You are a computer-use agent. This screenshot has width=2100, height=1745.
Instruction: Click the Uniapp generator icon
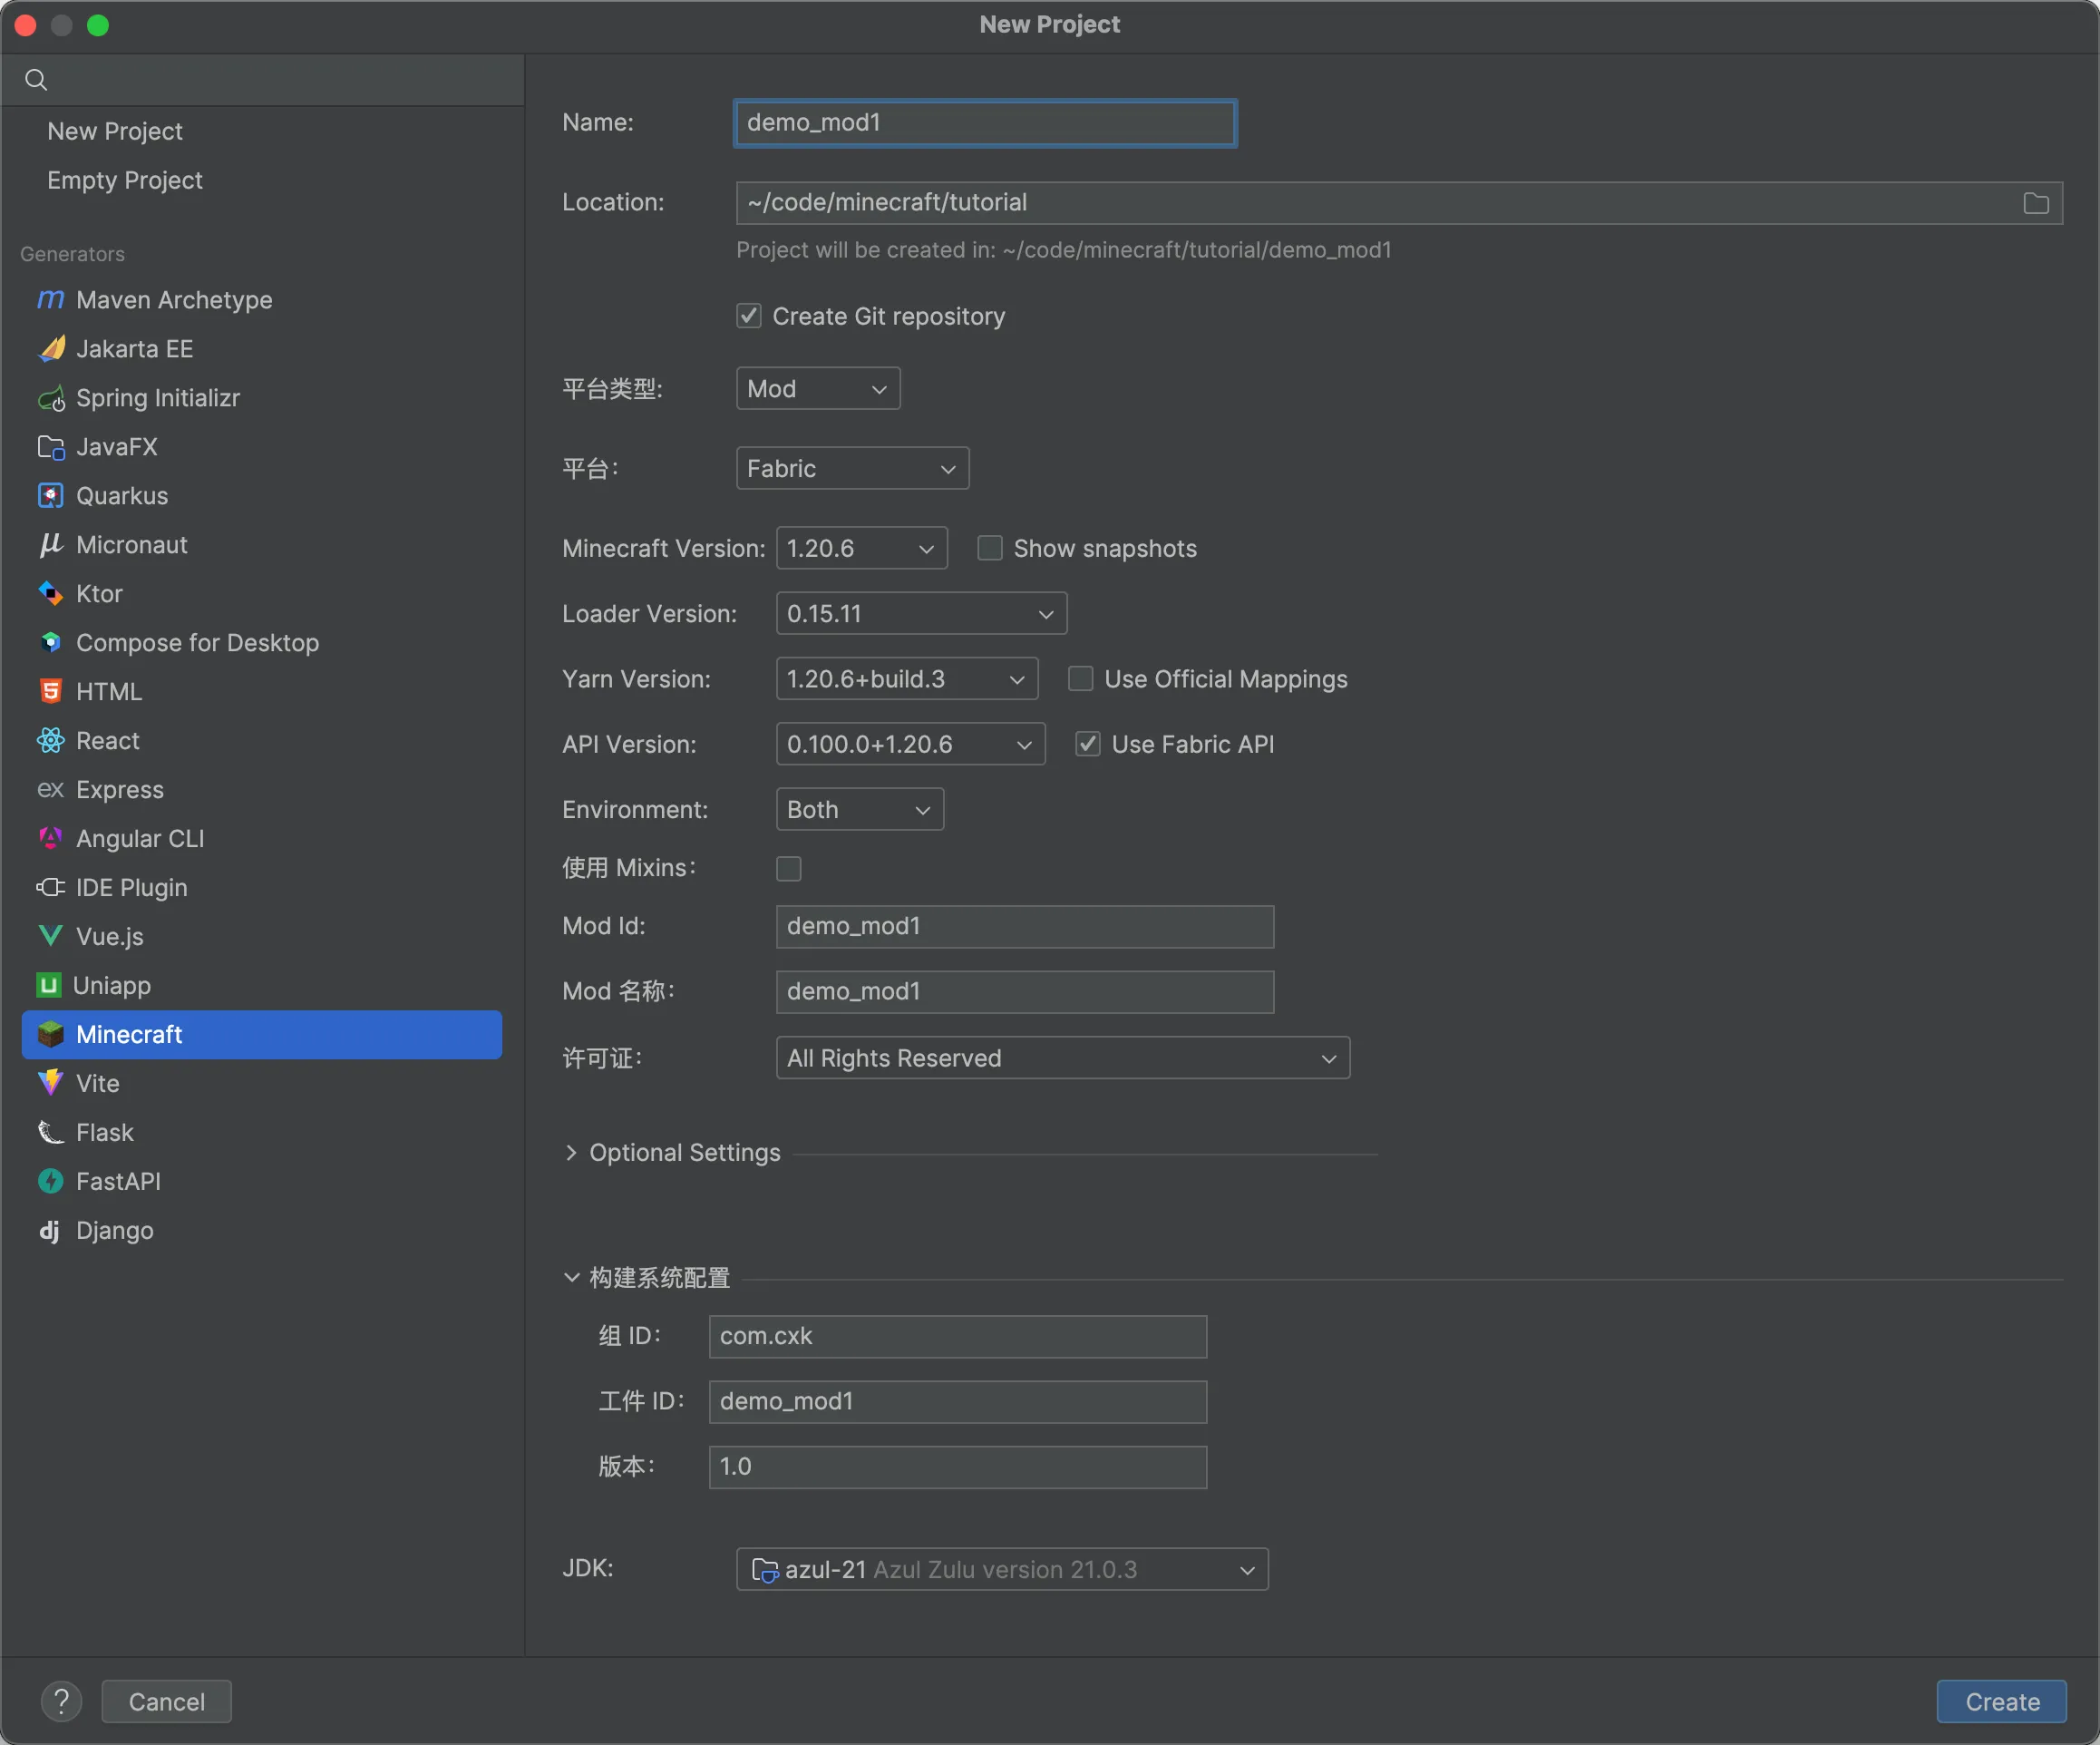(x=48, y=986)
